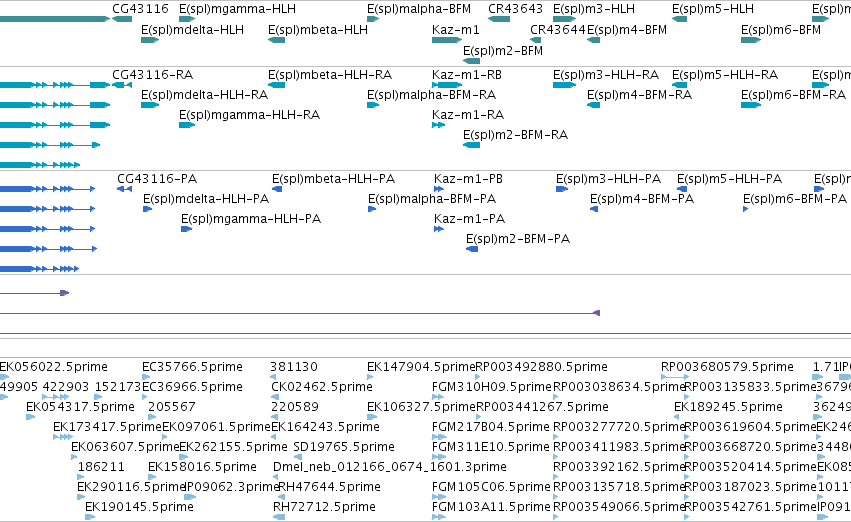The height and width of the screenshot is (522, 851).
Task: Click the E(spl)m6-BFM-PA protein label
Action: (795, 199)
